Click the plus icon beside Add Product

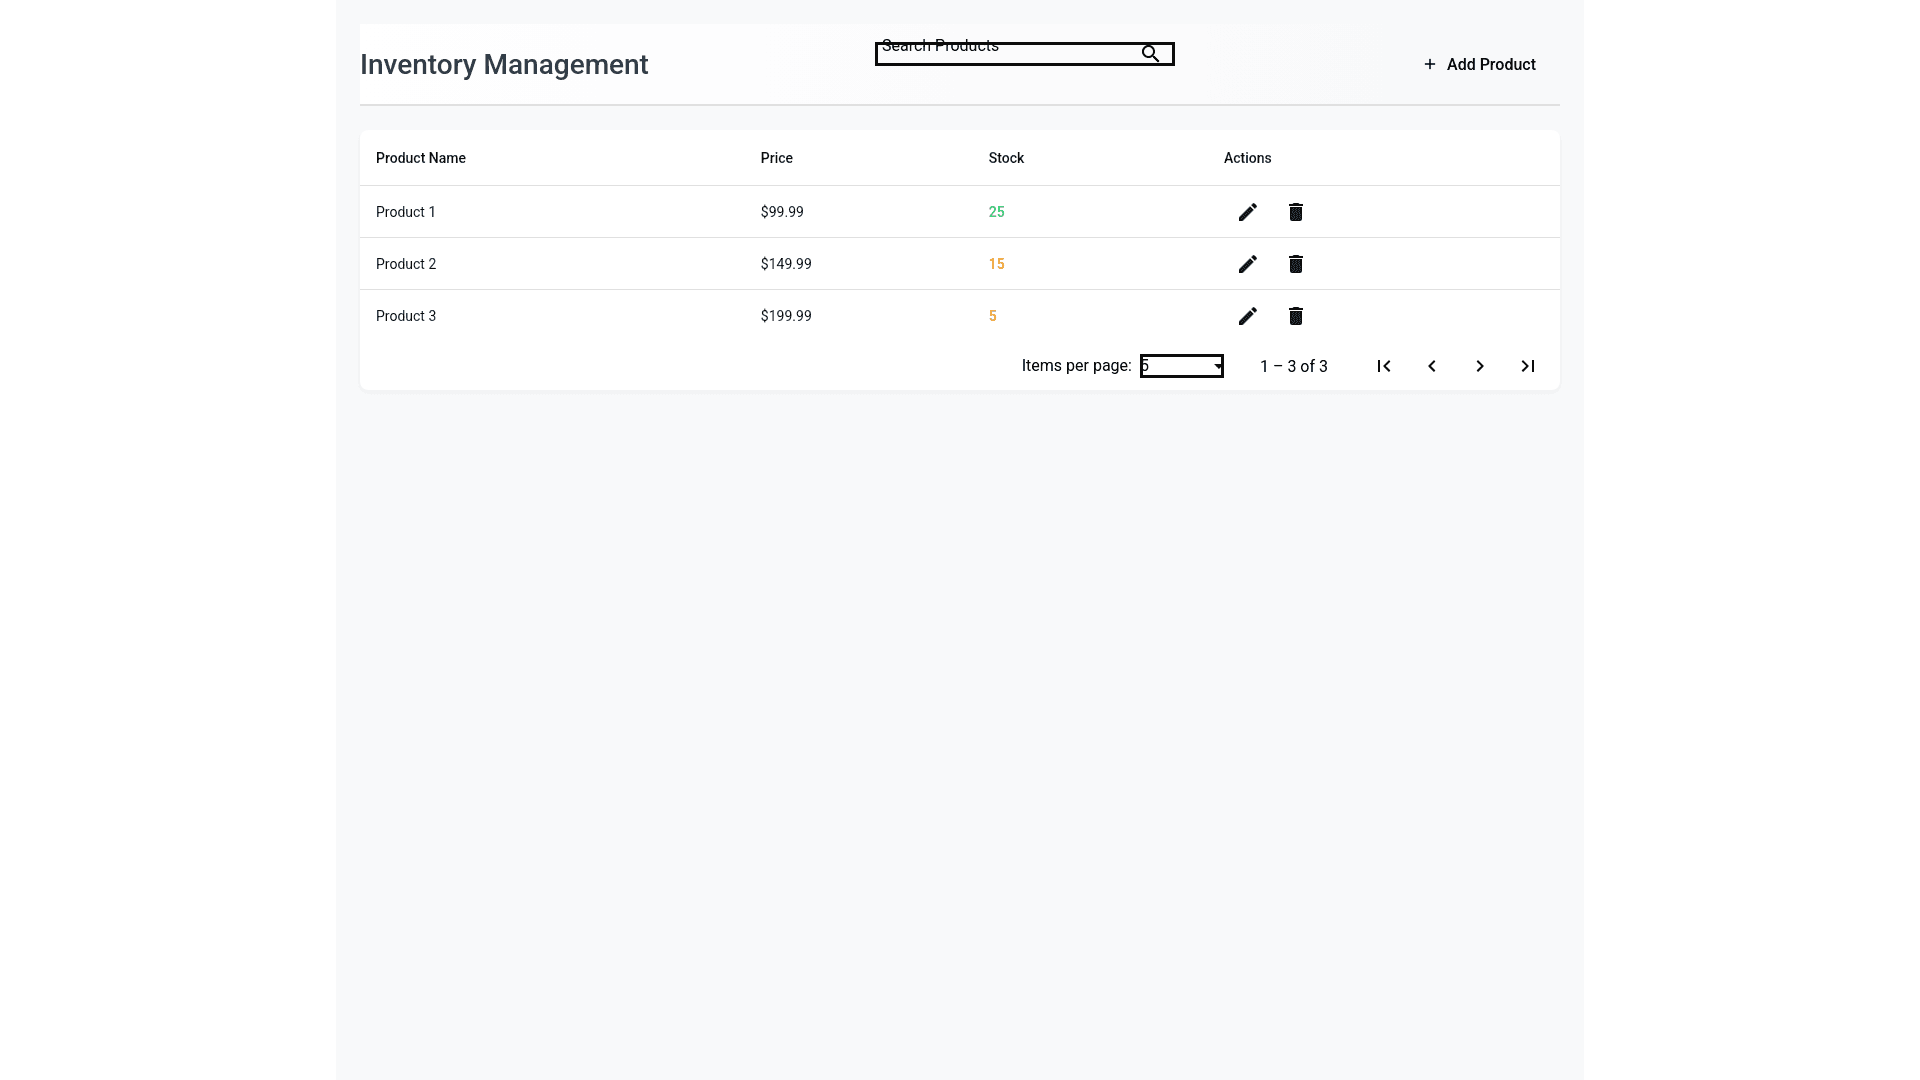[x=1429, y=65]
